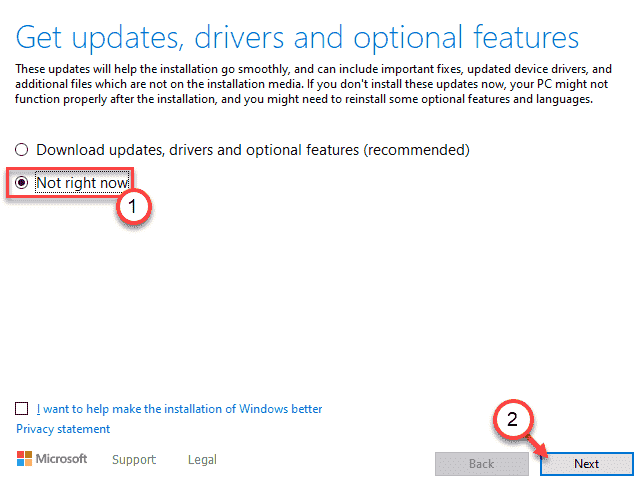Image resolution: width=640 pixels, height=488 pixels.
Task: Click the 'Get updates, drivers and optional features' heading
Action: click(x=298, y=38)
